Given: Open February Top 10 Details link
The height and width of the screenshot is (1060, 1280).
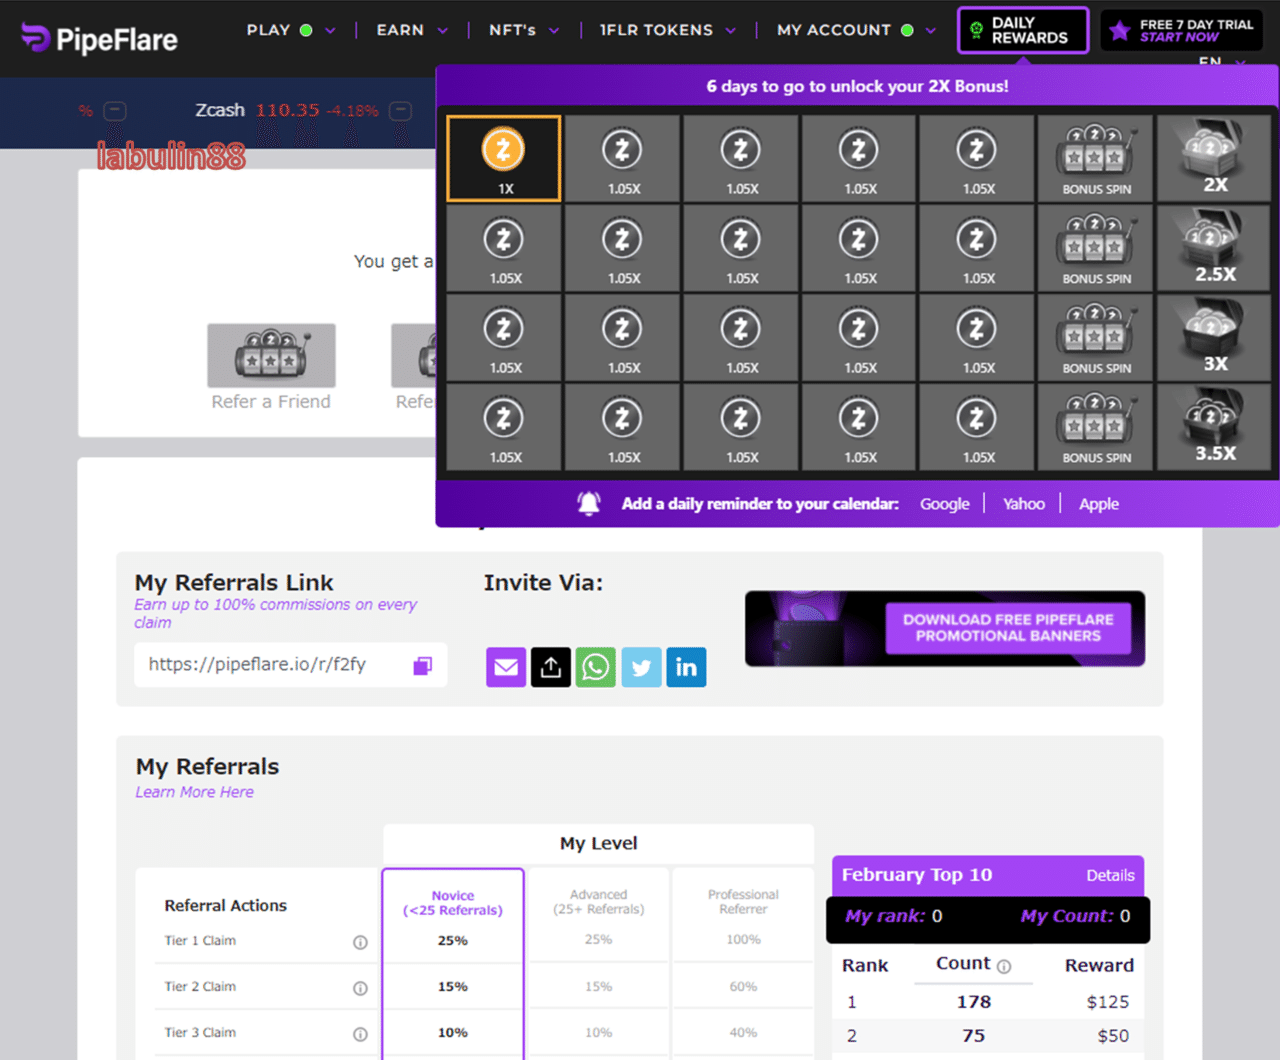Looking at the screenshot, I should click(x=1110, y=876).
